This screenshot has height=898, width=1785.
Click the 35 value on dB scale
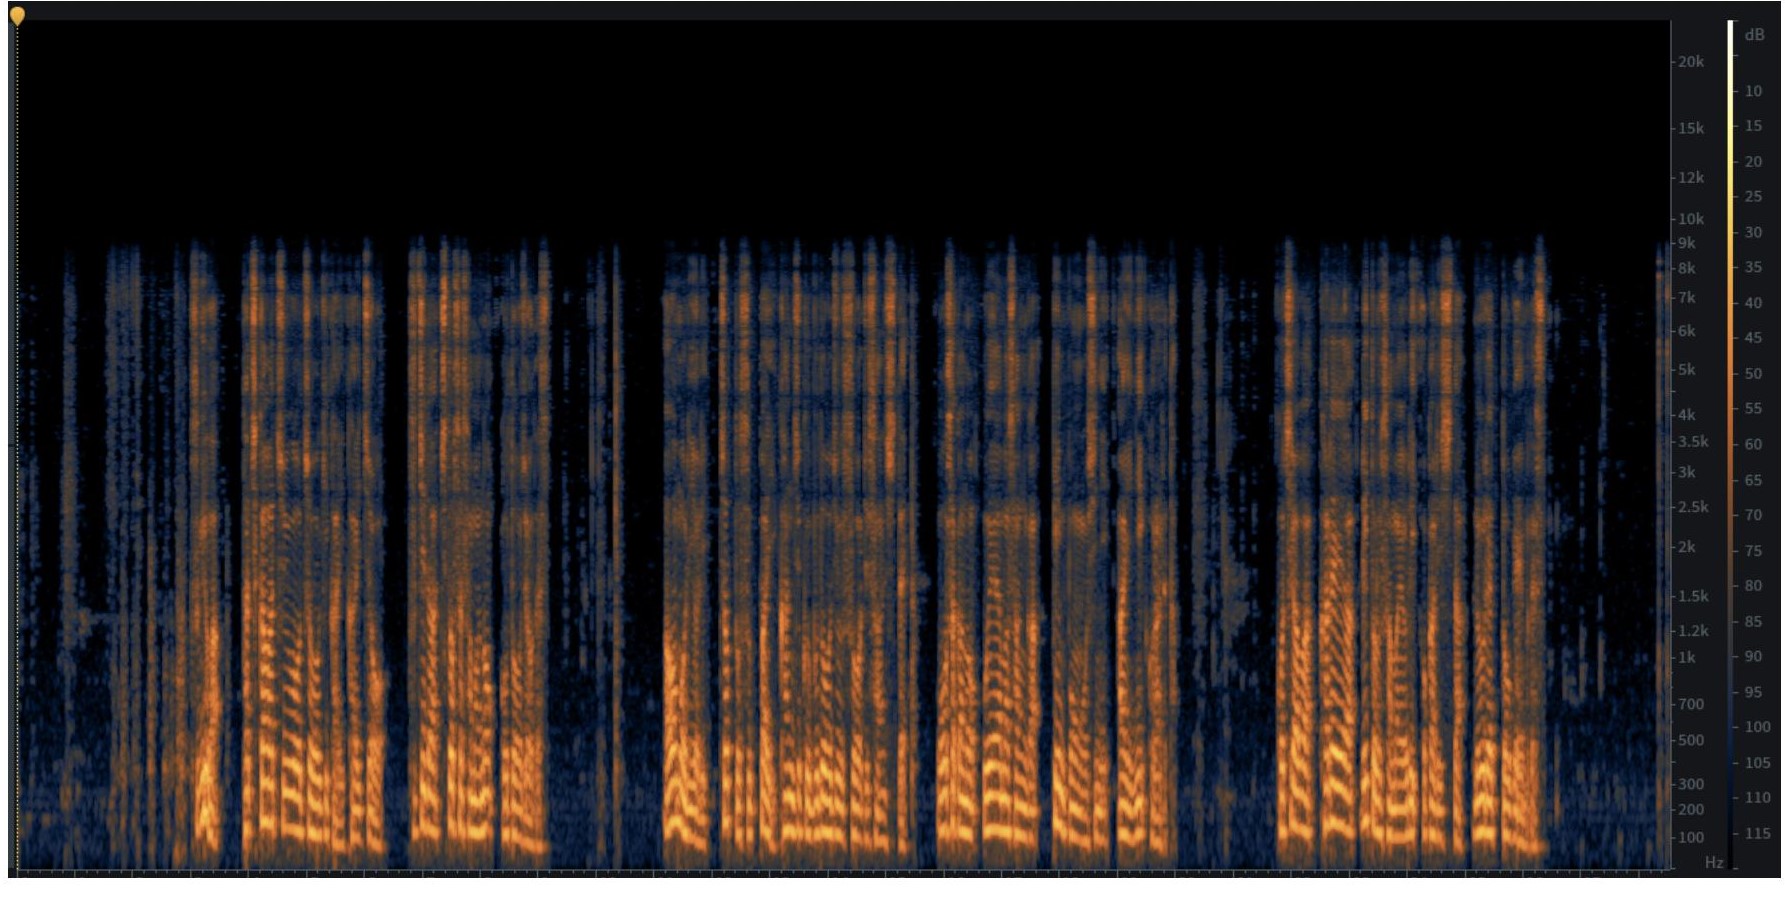tap(1754, 268)
